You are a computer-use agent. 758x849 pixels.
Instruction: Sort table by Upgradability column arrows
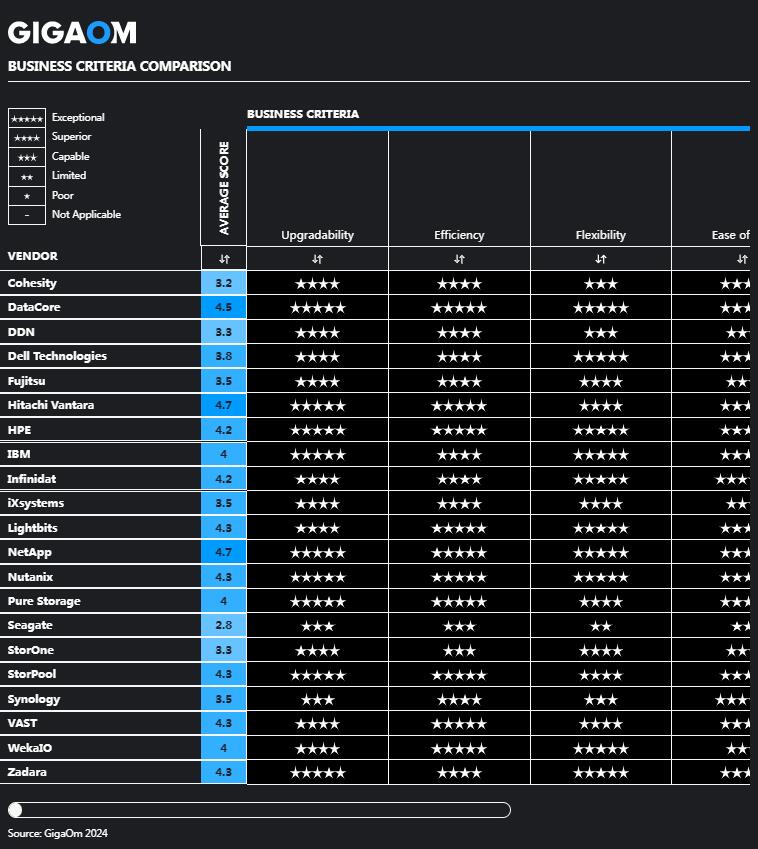tap(317, 259)
